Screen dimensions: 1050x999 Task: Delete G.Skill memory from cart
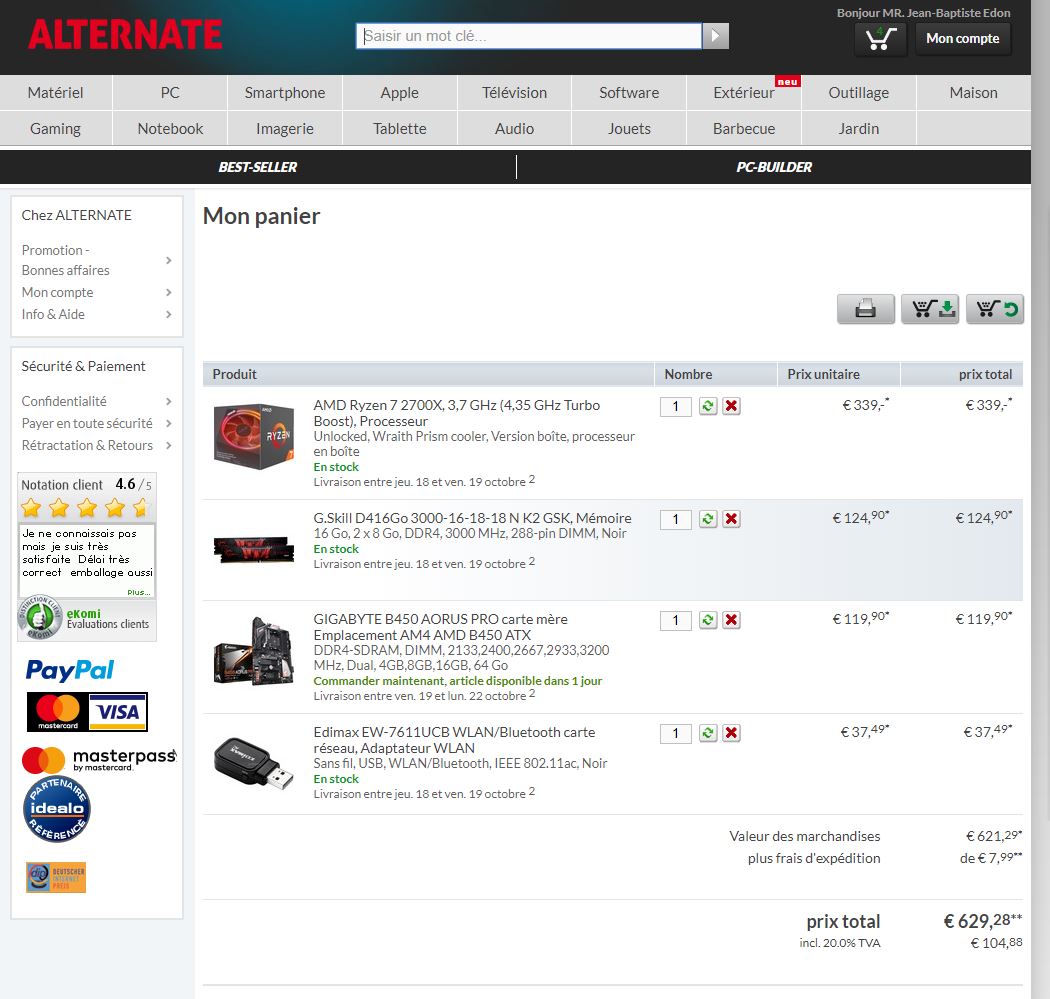[x=731, y=520]
